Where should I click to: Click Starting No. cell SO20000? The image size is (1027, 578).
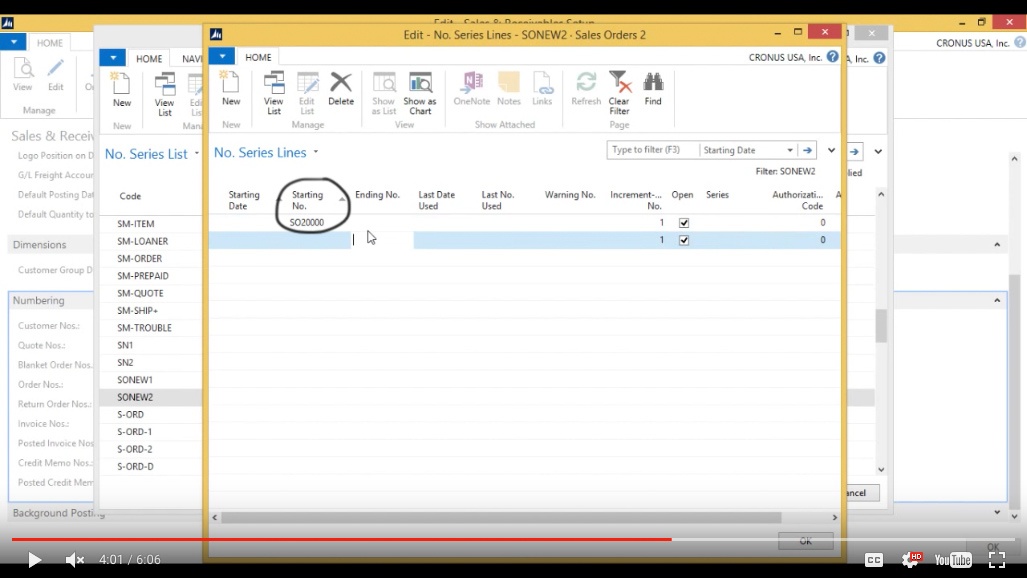coord(307,223)
